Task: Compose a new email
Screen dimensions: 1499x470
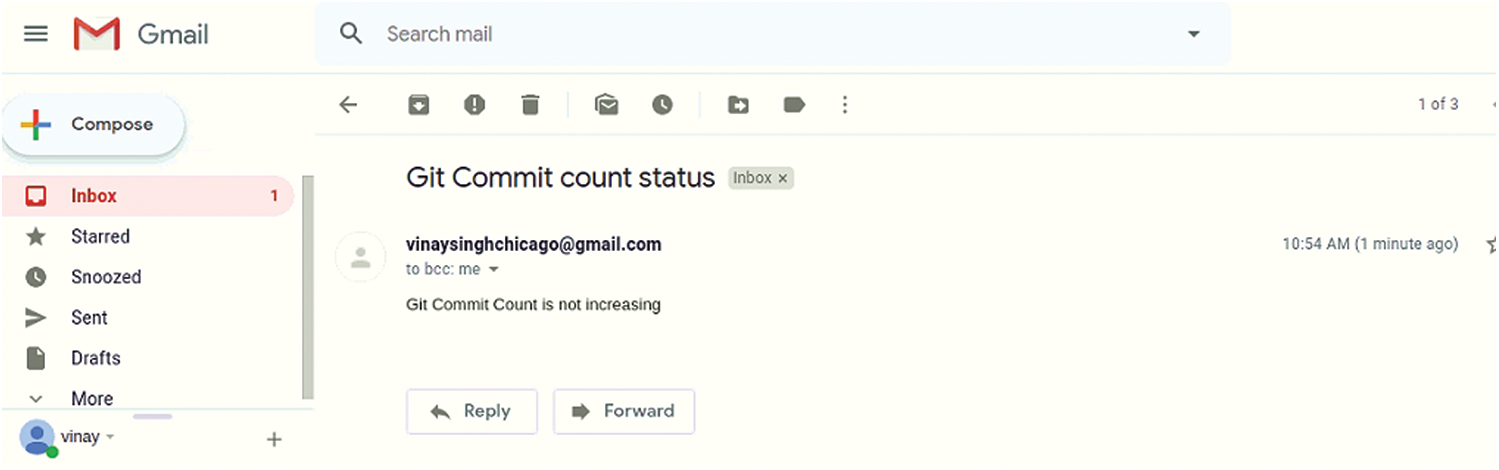Action: click(94, 125)
